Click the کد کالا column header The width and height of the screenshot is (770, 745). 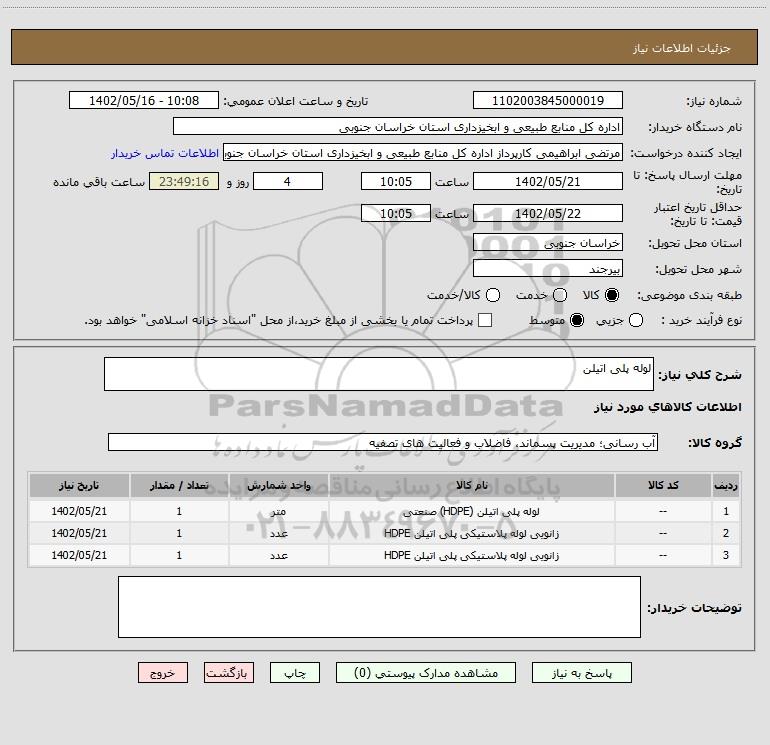tap(663, 486)
